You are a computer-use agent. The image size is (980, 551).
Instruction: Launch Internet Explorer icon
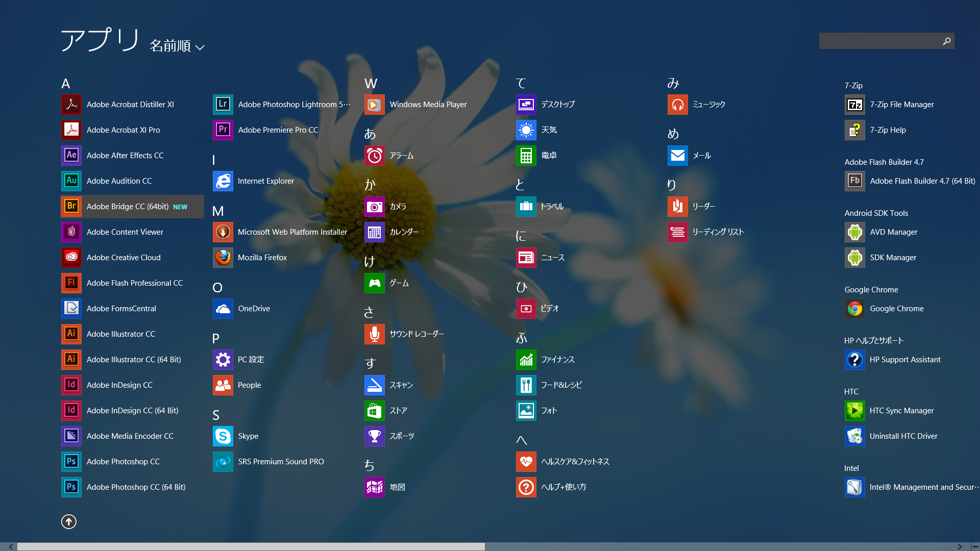(223, 181)
